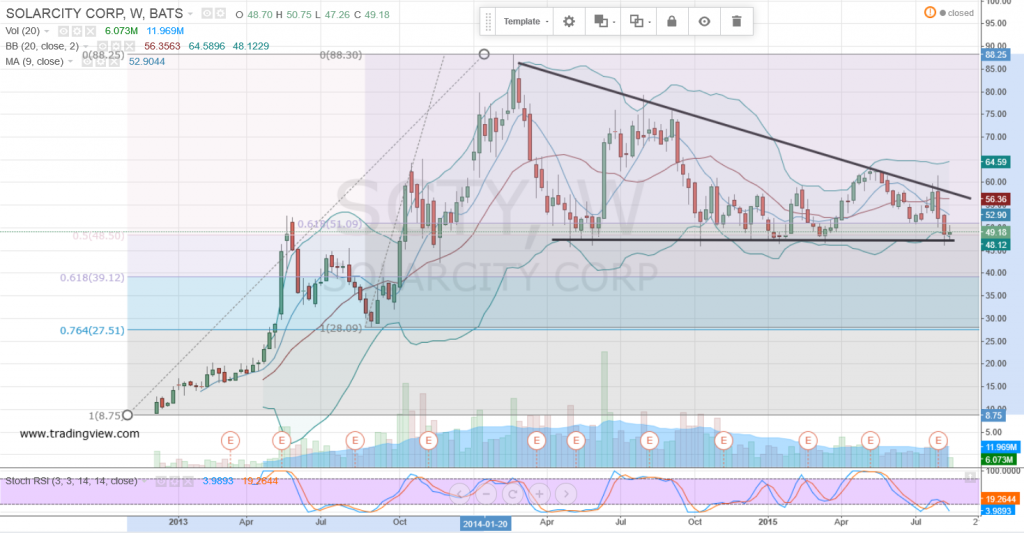The image size is (1024, 533).
Task: Click 0.764(27.51) Fibonacci level label
Action: (x=92, y=331)
